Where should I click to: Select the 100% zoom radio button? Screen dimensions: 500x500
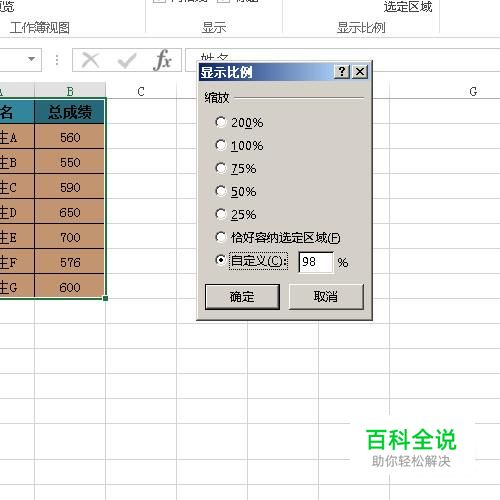[221, 145]
